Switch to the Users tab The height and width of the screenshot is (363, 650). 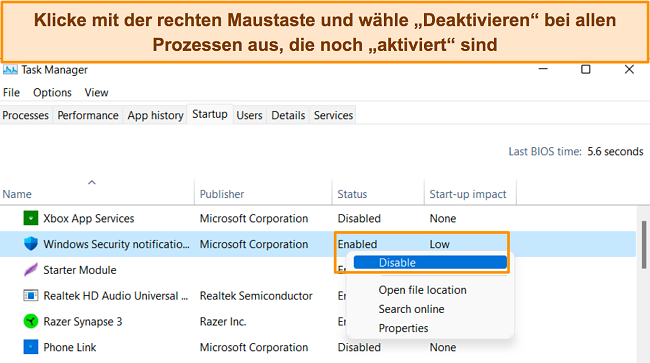click(250, 115)
